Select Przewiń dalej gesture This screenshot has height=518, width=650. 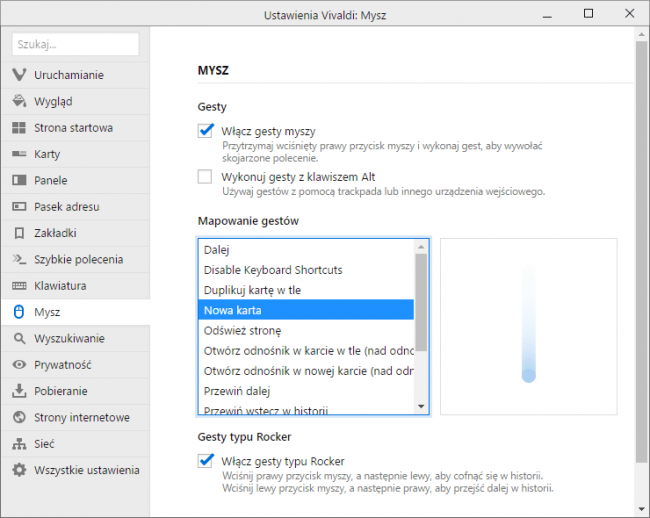pos(306,391)
